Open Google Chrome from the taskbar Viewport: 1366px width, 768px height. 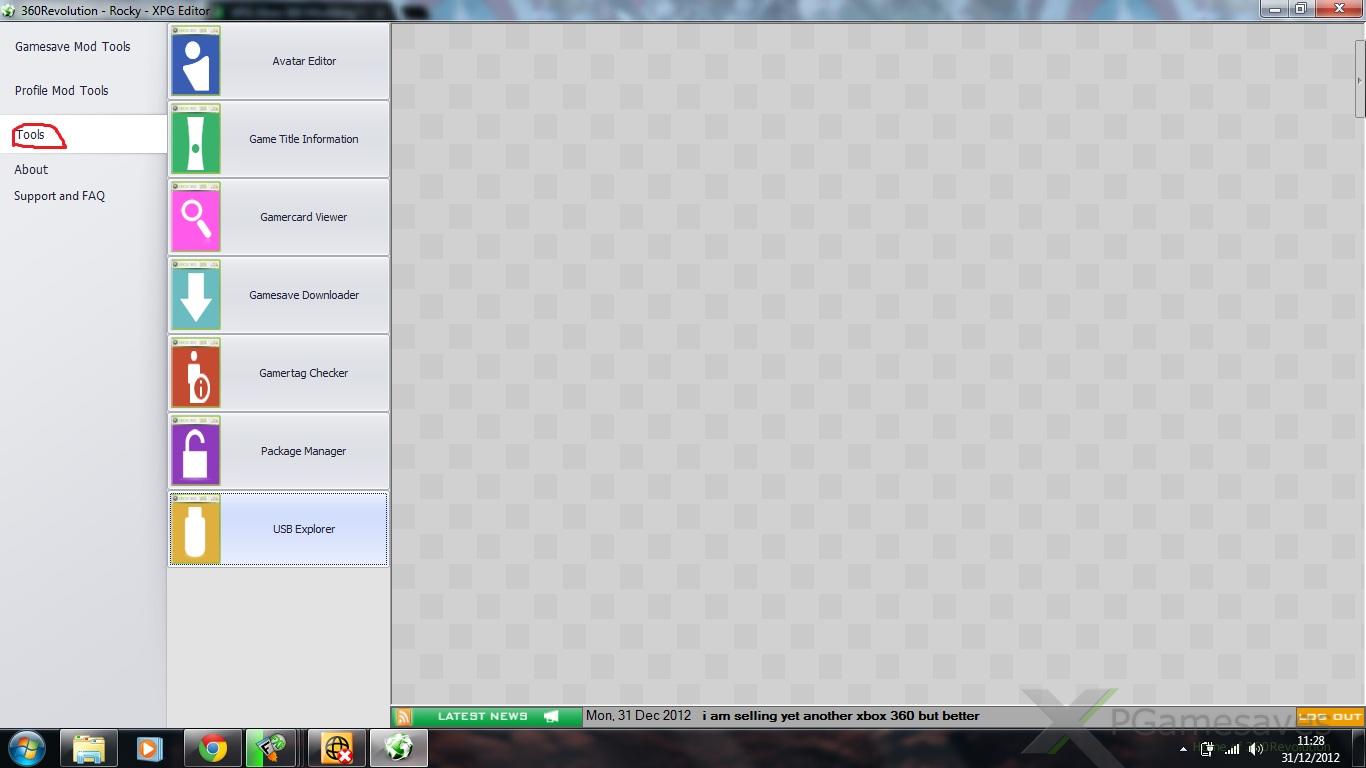coord(212,748)
